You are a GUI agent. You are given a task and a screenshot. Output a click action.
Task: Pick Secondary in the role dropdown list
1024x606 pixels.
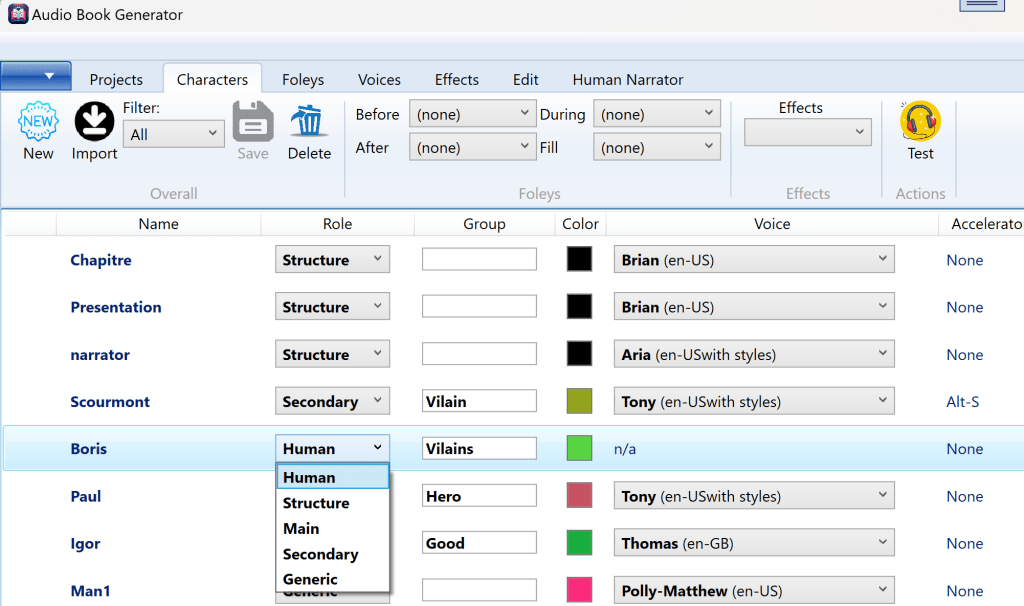pos(320,554)
